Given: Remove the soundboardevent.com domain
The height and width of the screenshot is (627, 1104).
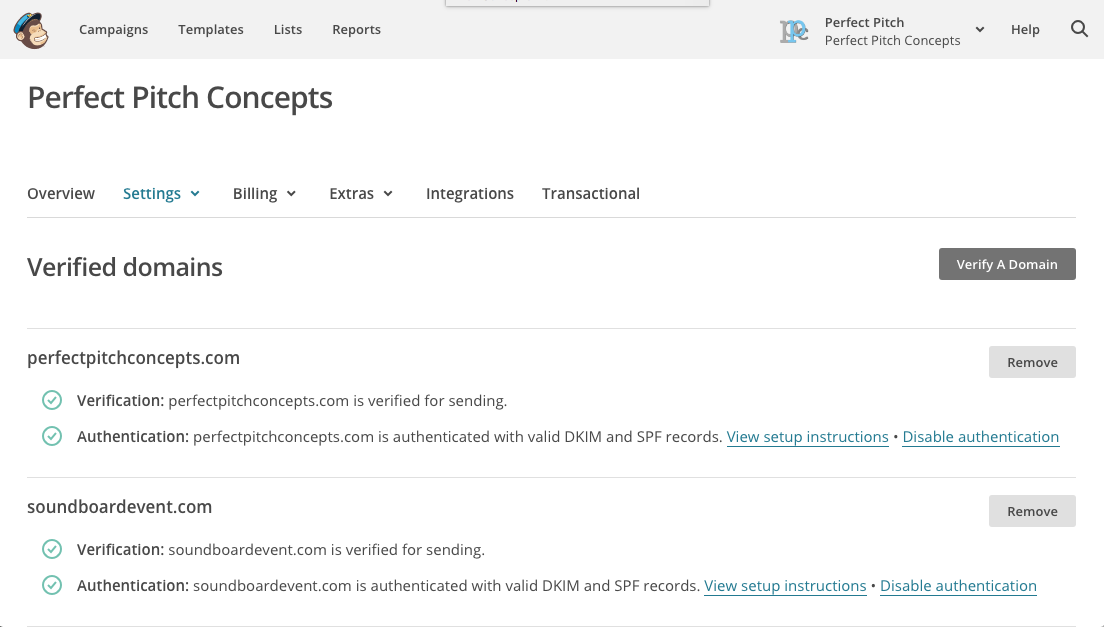Looking at the screenshot, I should point(1031,511).
